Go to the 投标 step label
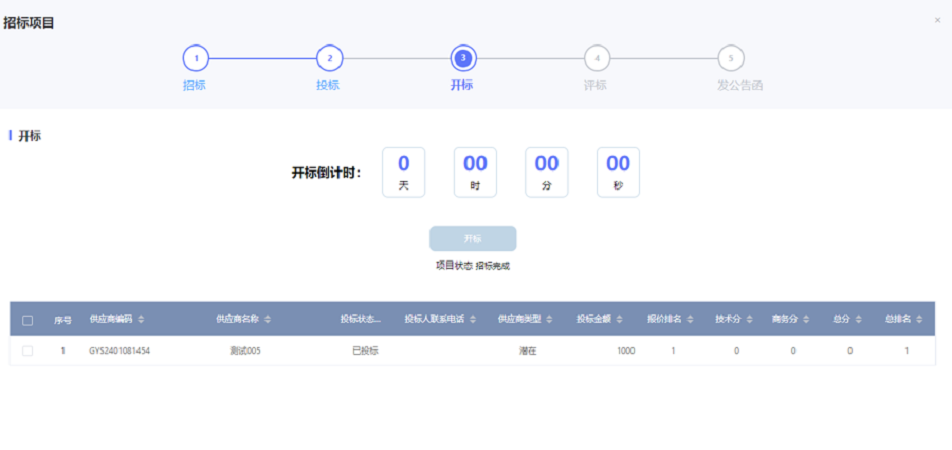 tap(328, 85)
